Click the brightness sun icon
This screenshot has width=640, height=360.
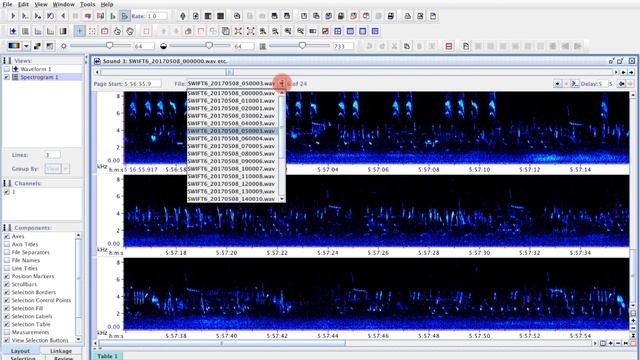point(63,46)
